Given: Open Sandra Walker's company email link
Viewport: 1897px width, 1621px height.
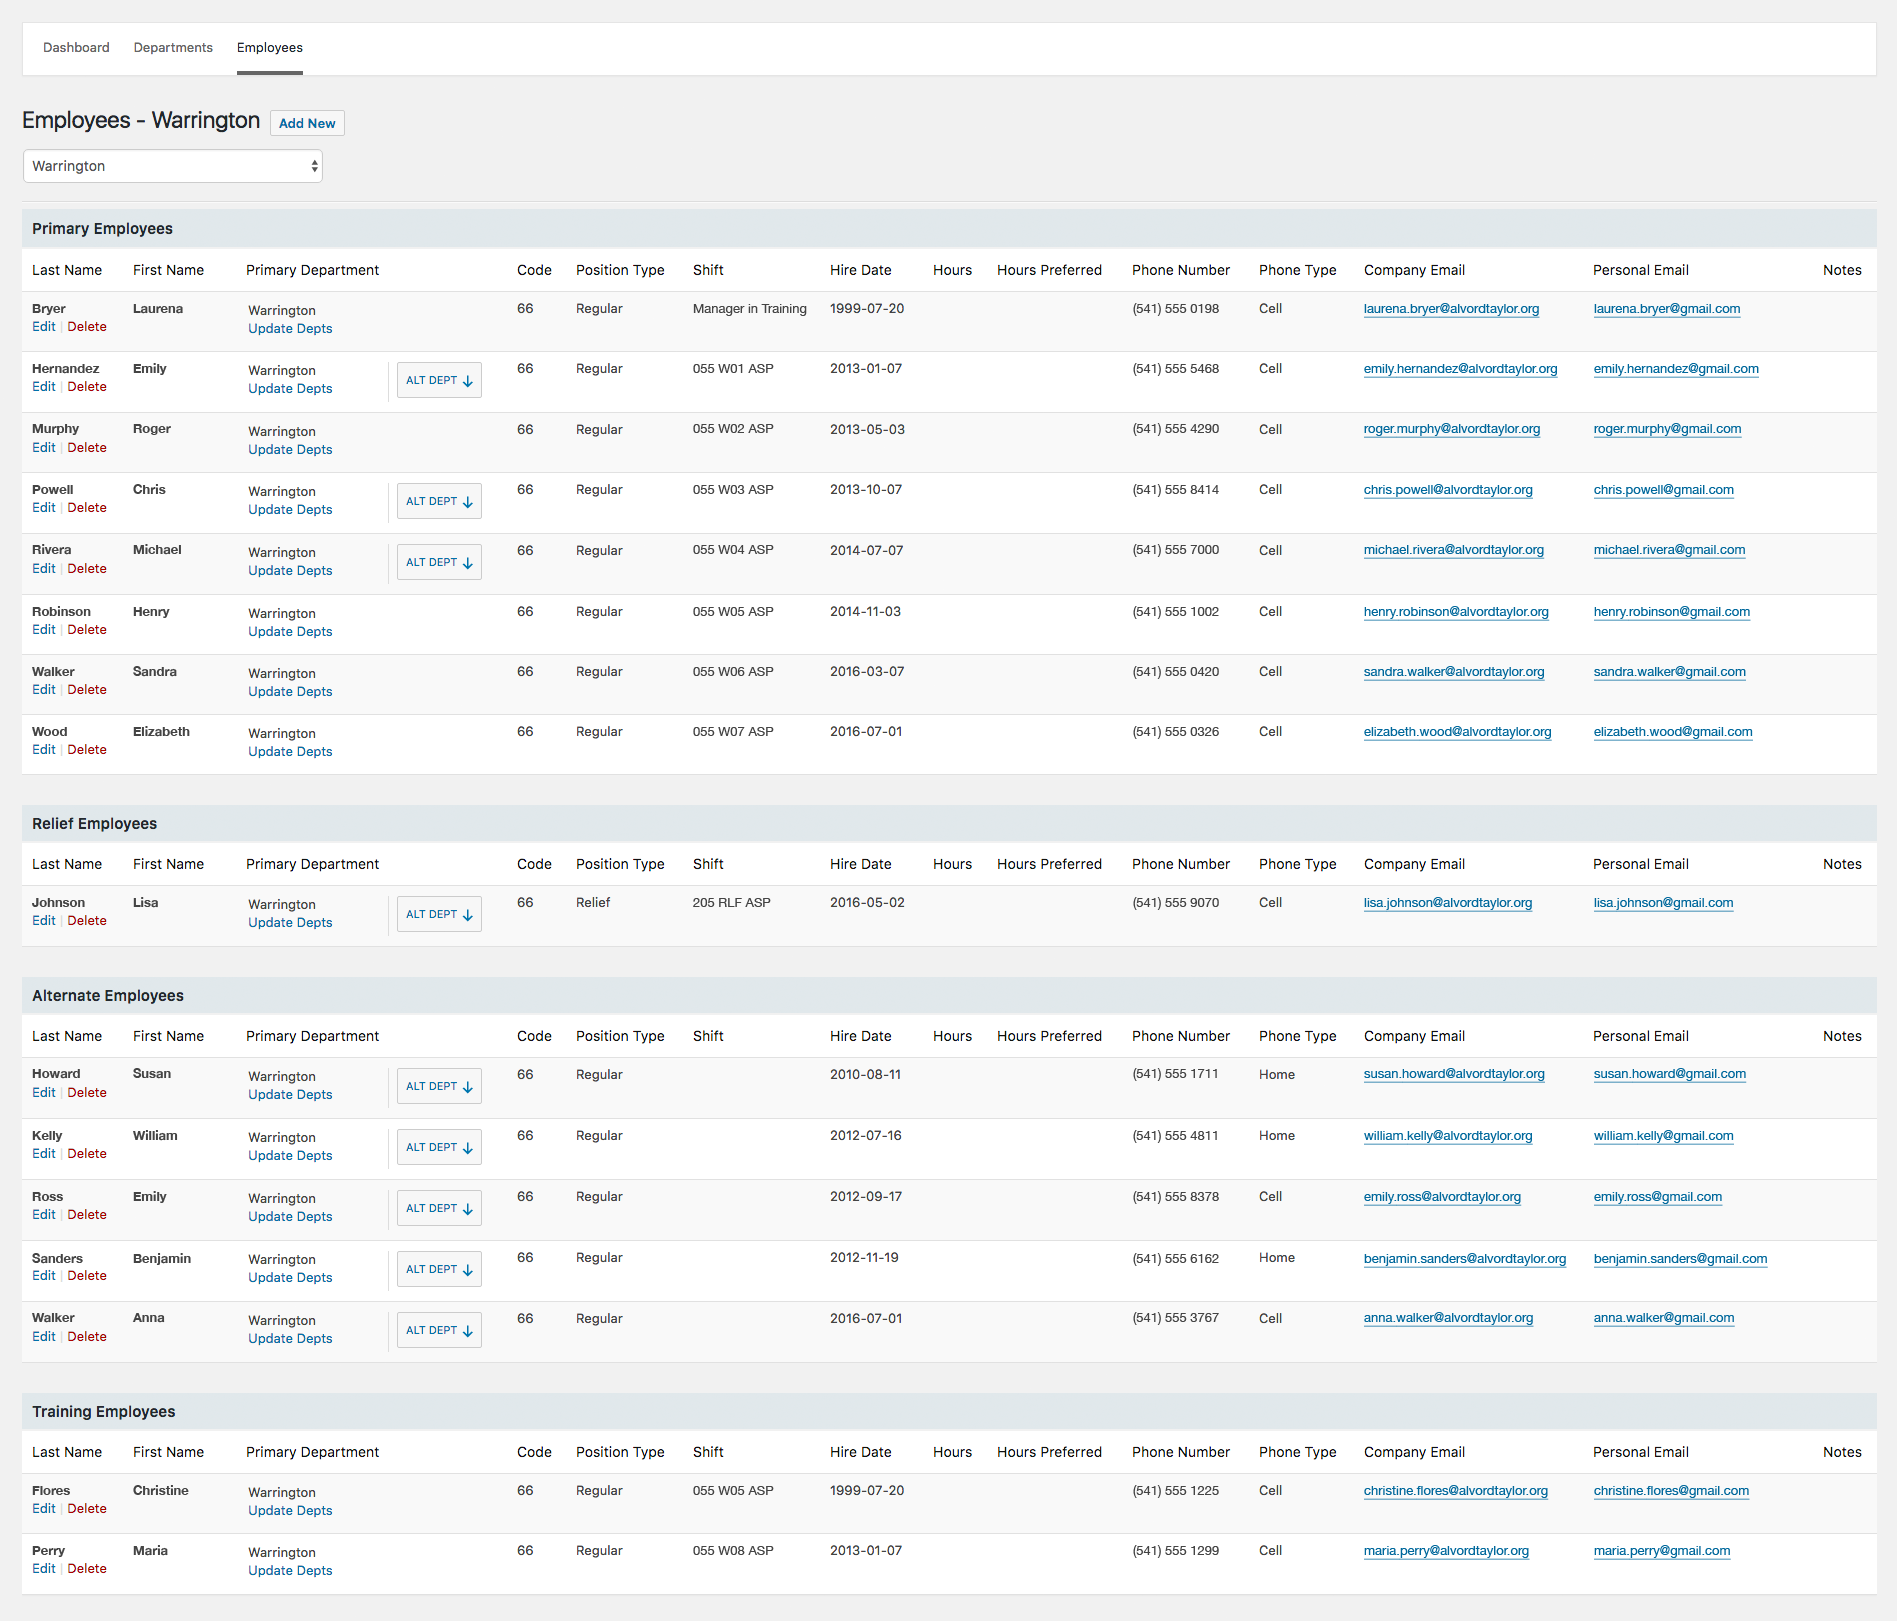Looking at the screenshot, I should [1453, 672].
